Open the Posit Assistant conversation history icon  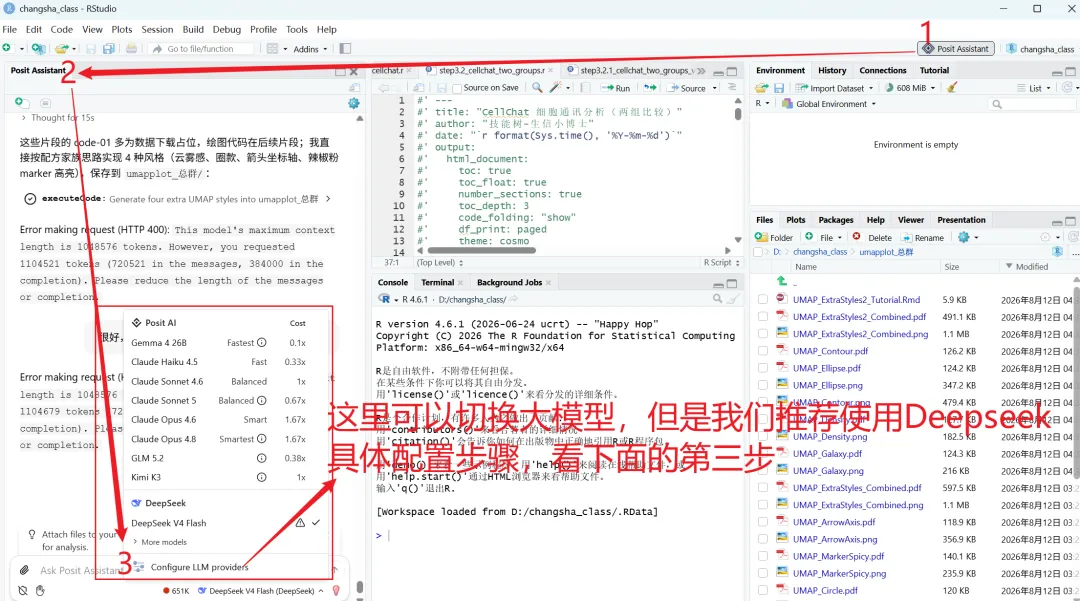coord(45,103)
